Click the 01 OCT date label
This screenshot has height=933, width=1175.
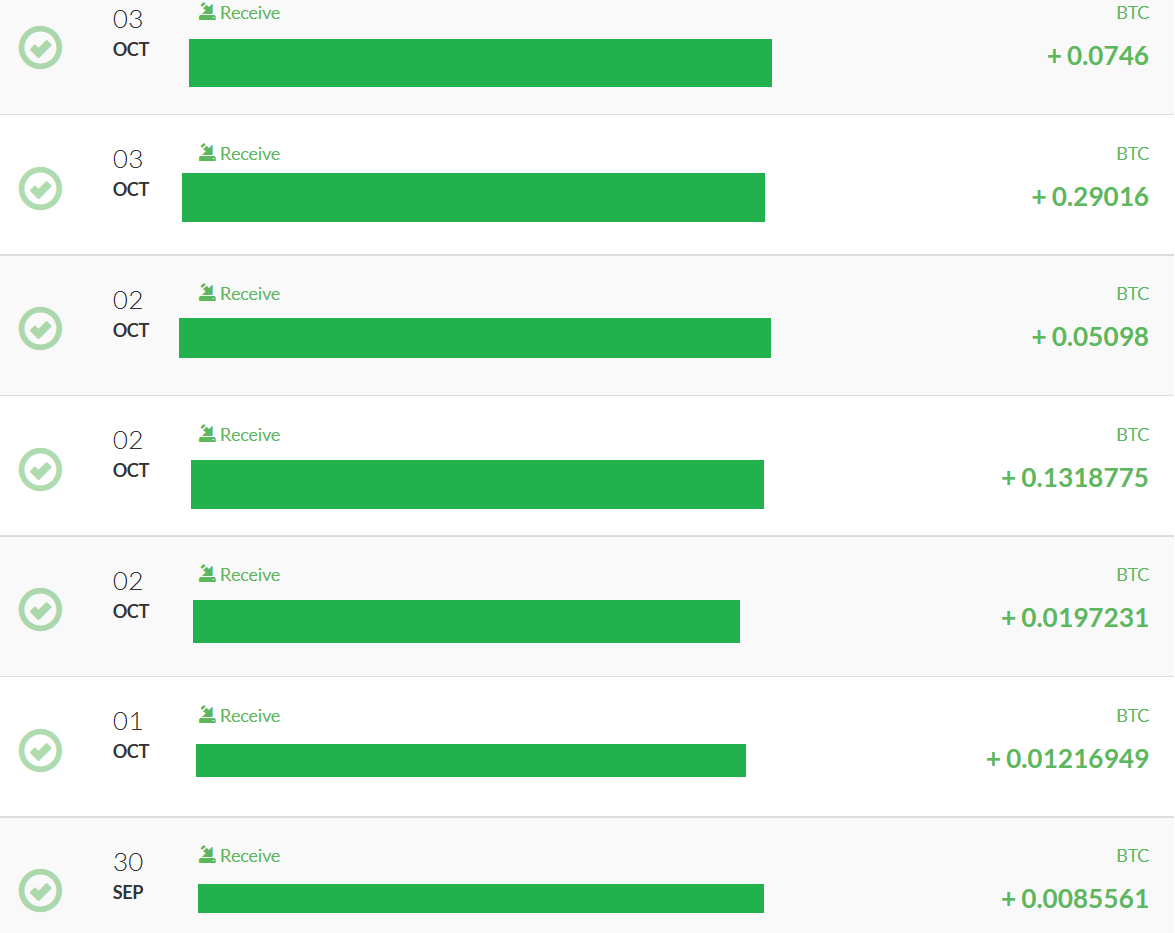click(x=129, y=735)
